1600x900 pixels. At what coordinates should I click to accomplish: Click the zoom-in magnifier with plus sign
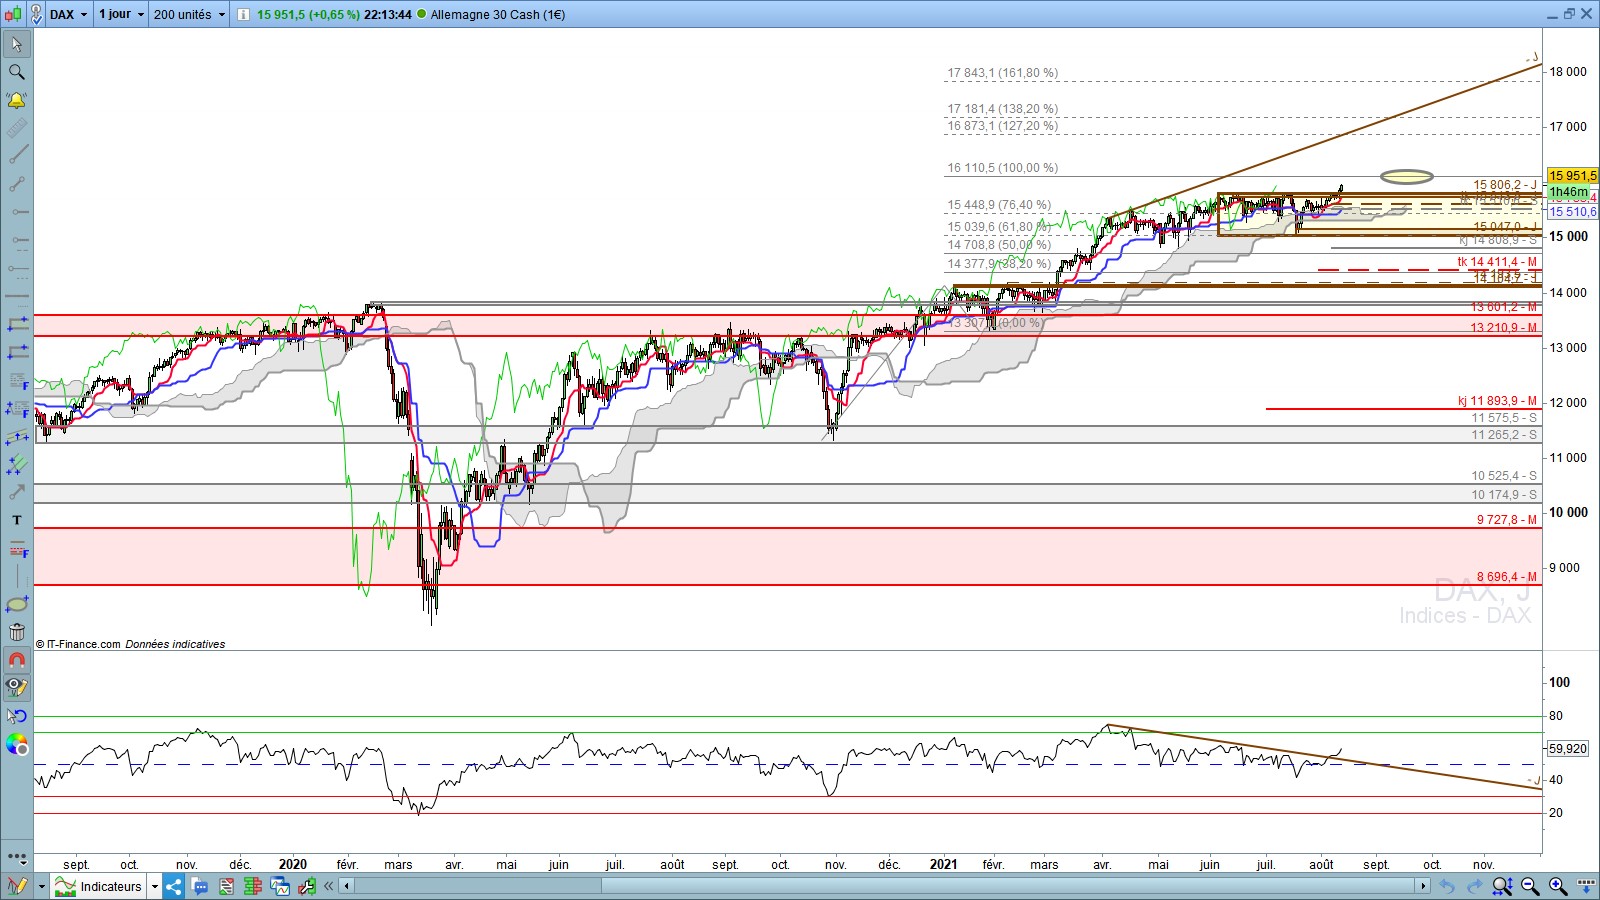coord(1558,886)
